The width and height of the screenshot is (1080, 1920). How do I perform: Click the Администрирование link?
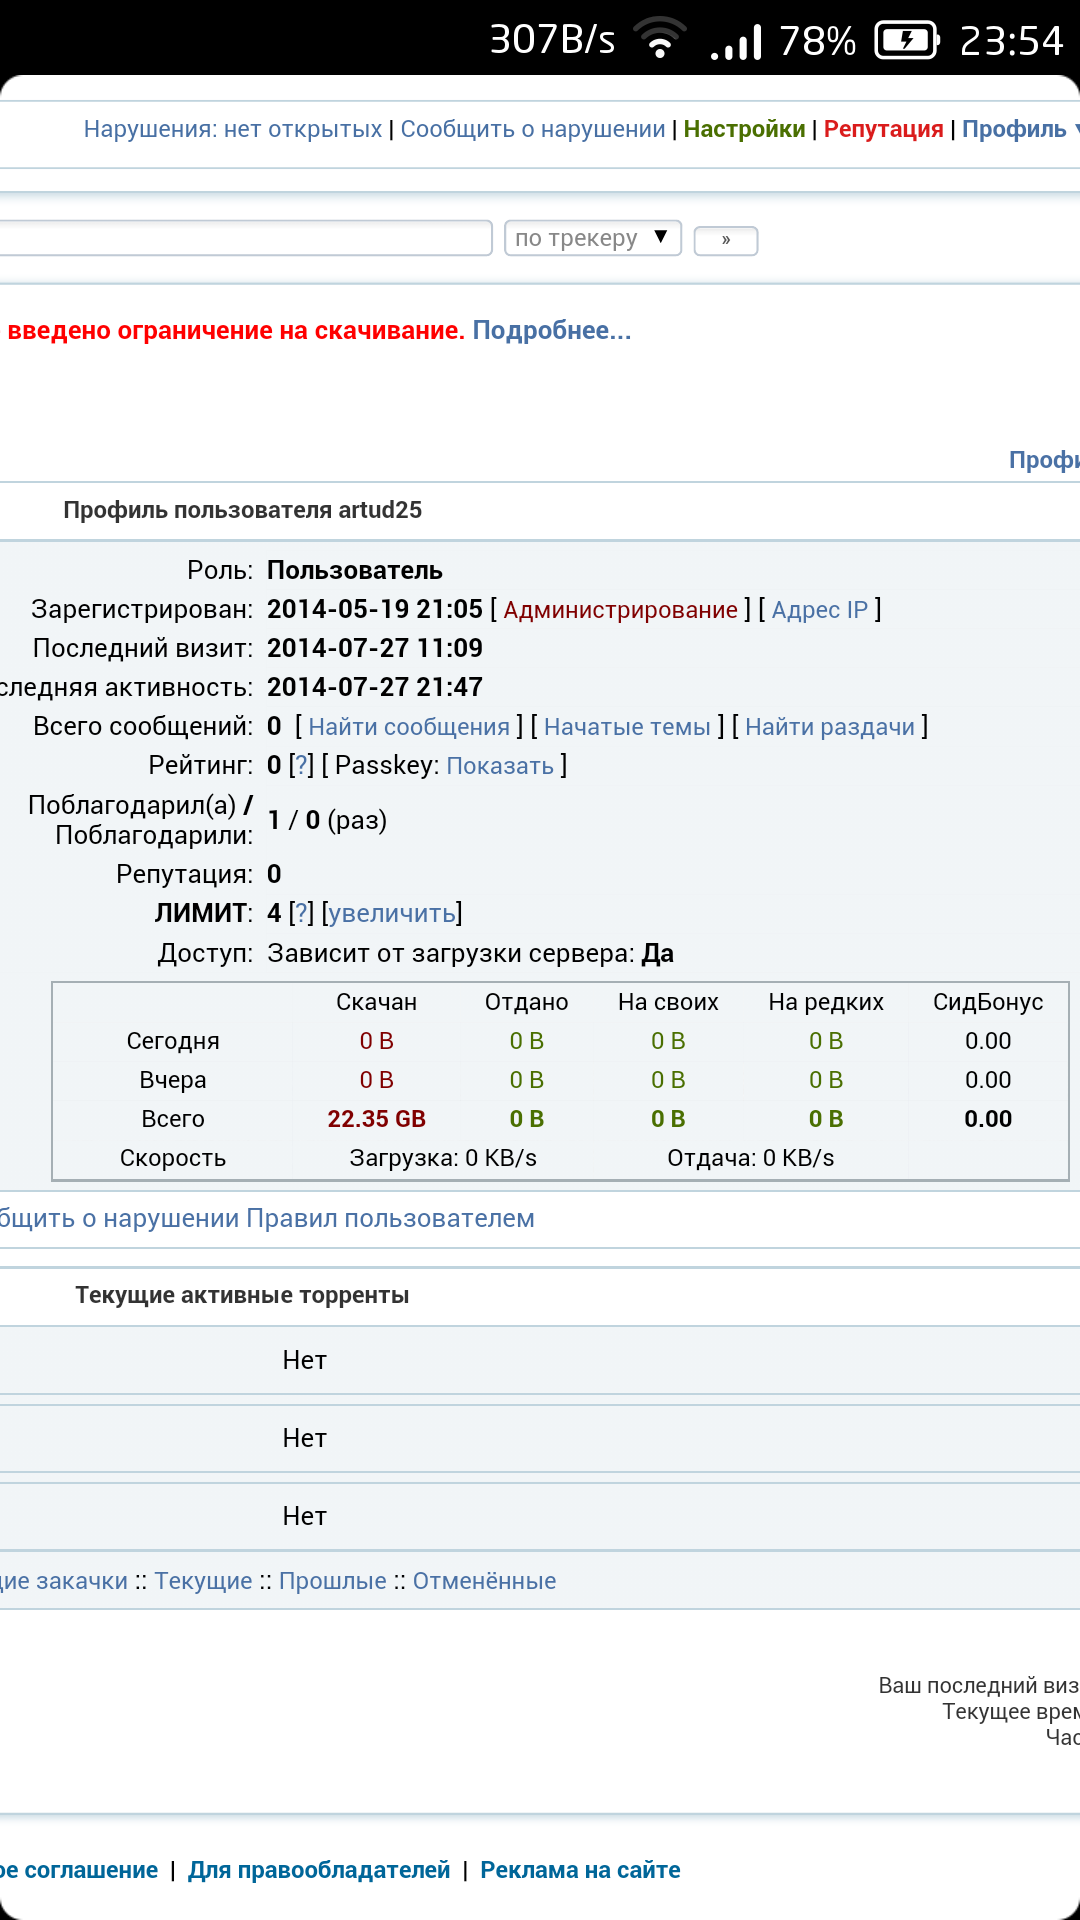[620, 610]
